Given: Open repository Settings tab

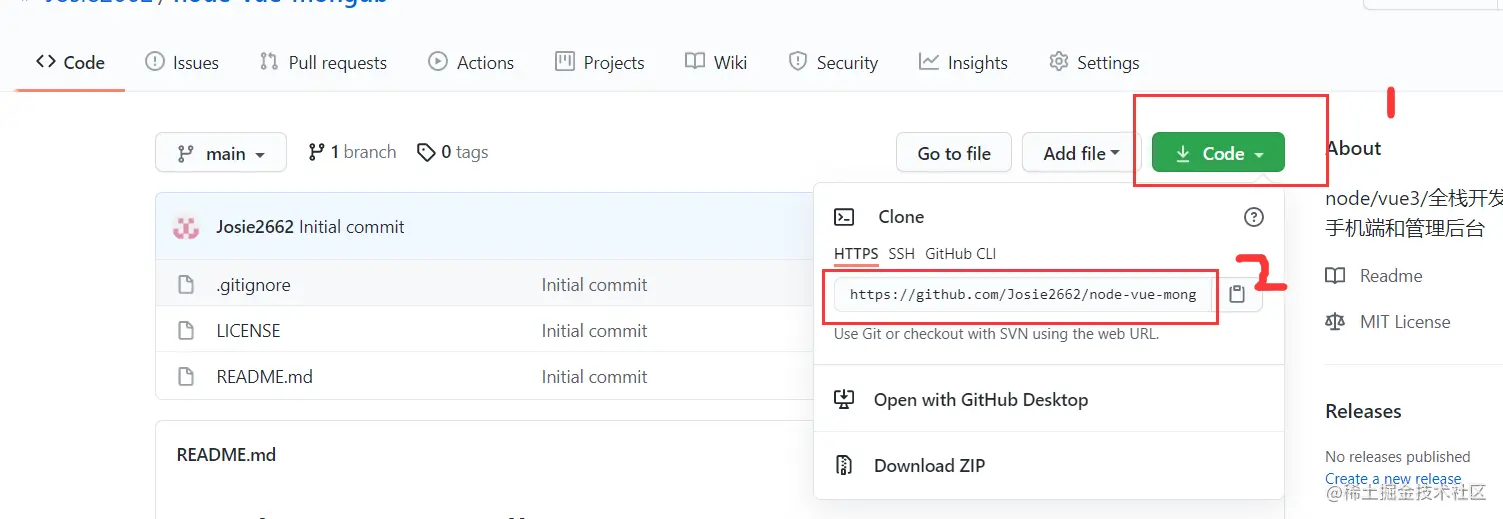Looking at the screenshot, I should [x=1094, y=62].
